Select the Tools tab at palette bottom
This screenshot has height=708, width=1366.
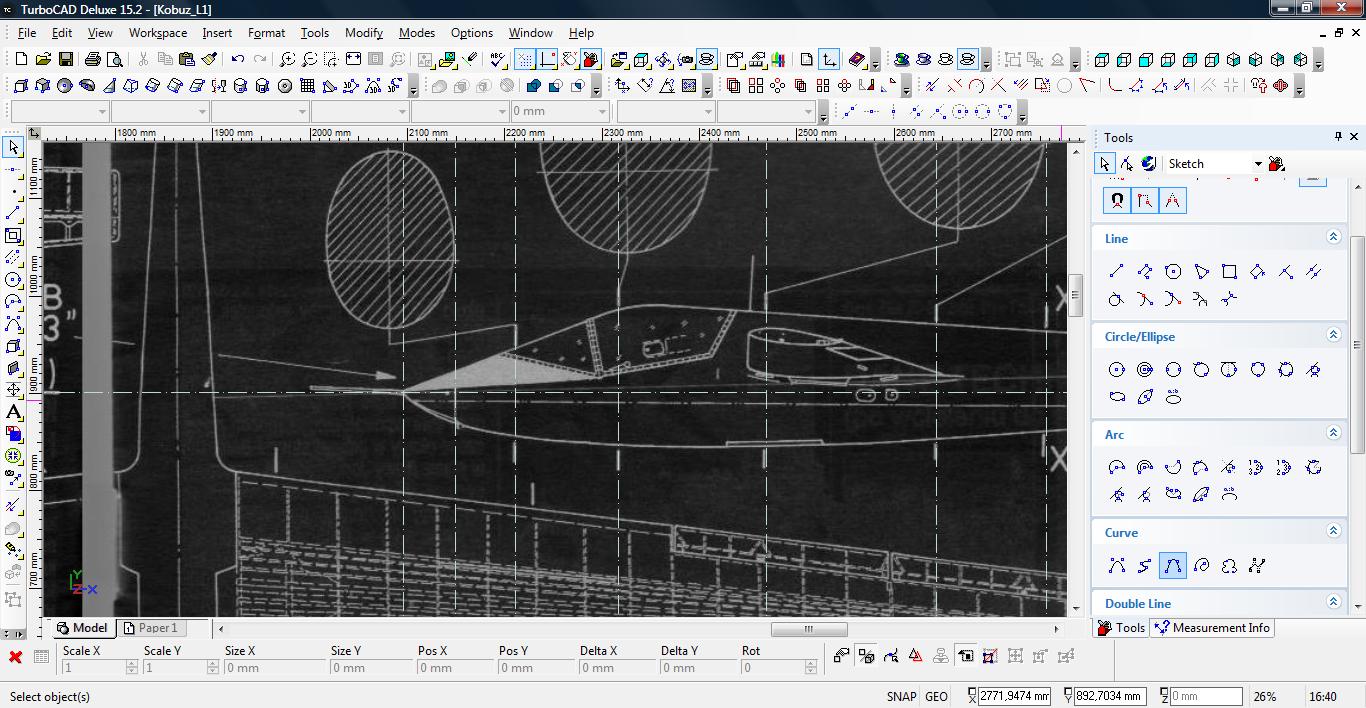[1121, 628]
